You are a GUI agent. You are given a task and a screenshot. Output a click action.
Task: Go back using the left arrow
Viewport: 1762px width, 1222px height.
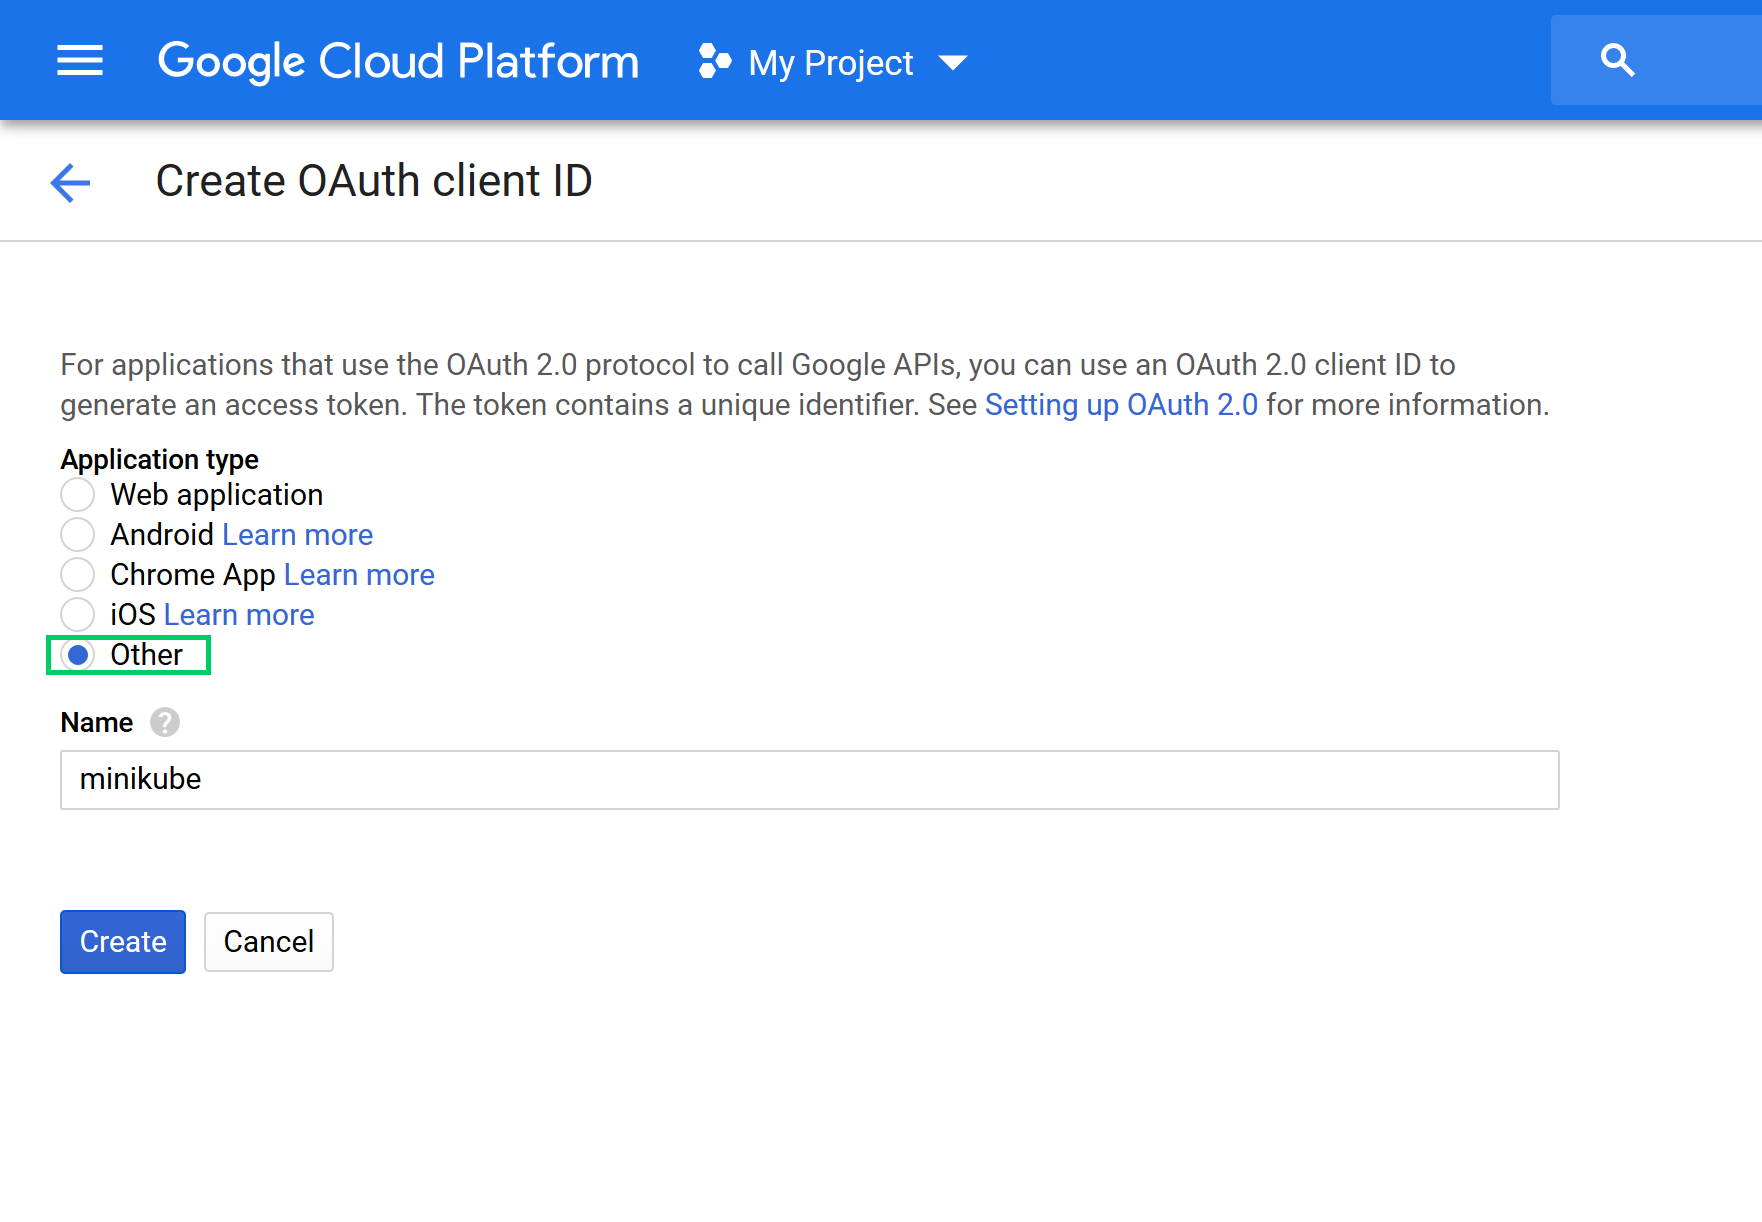[71, 182]
